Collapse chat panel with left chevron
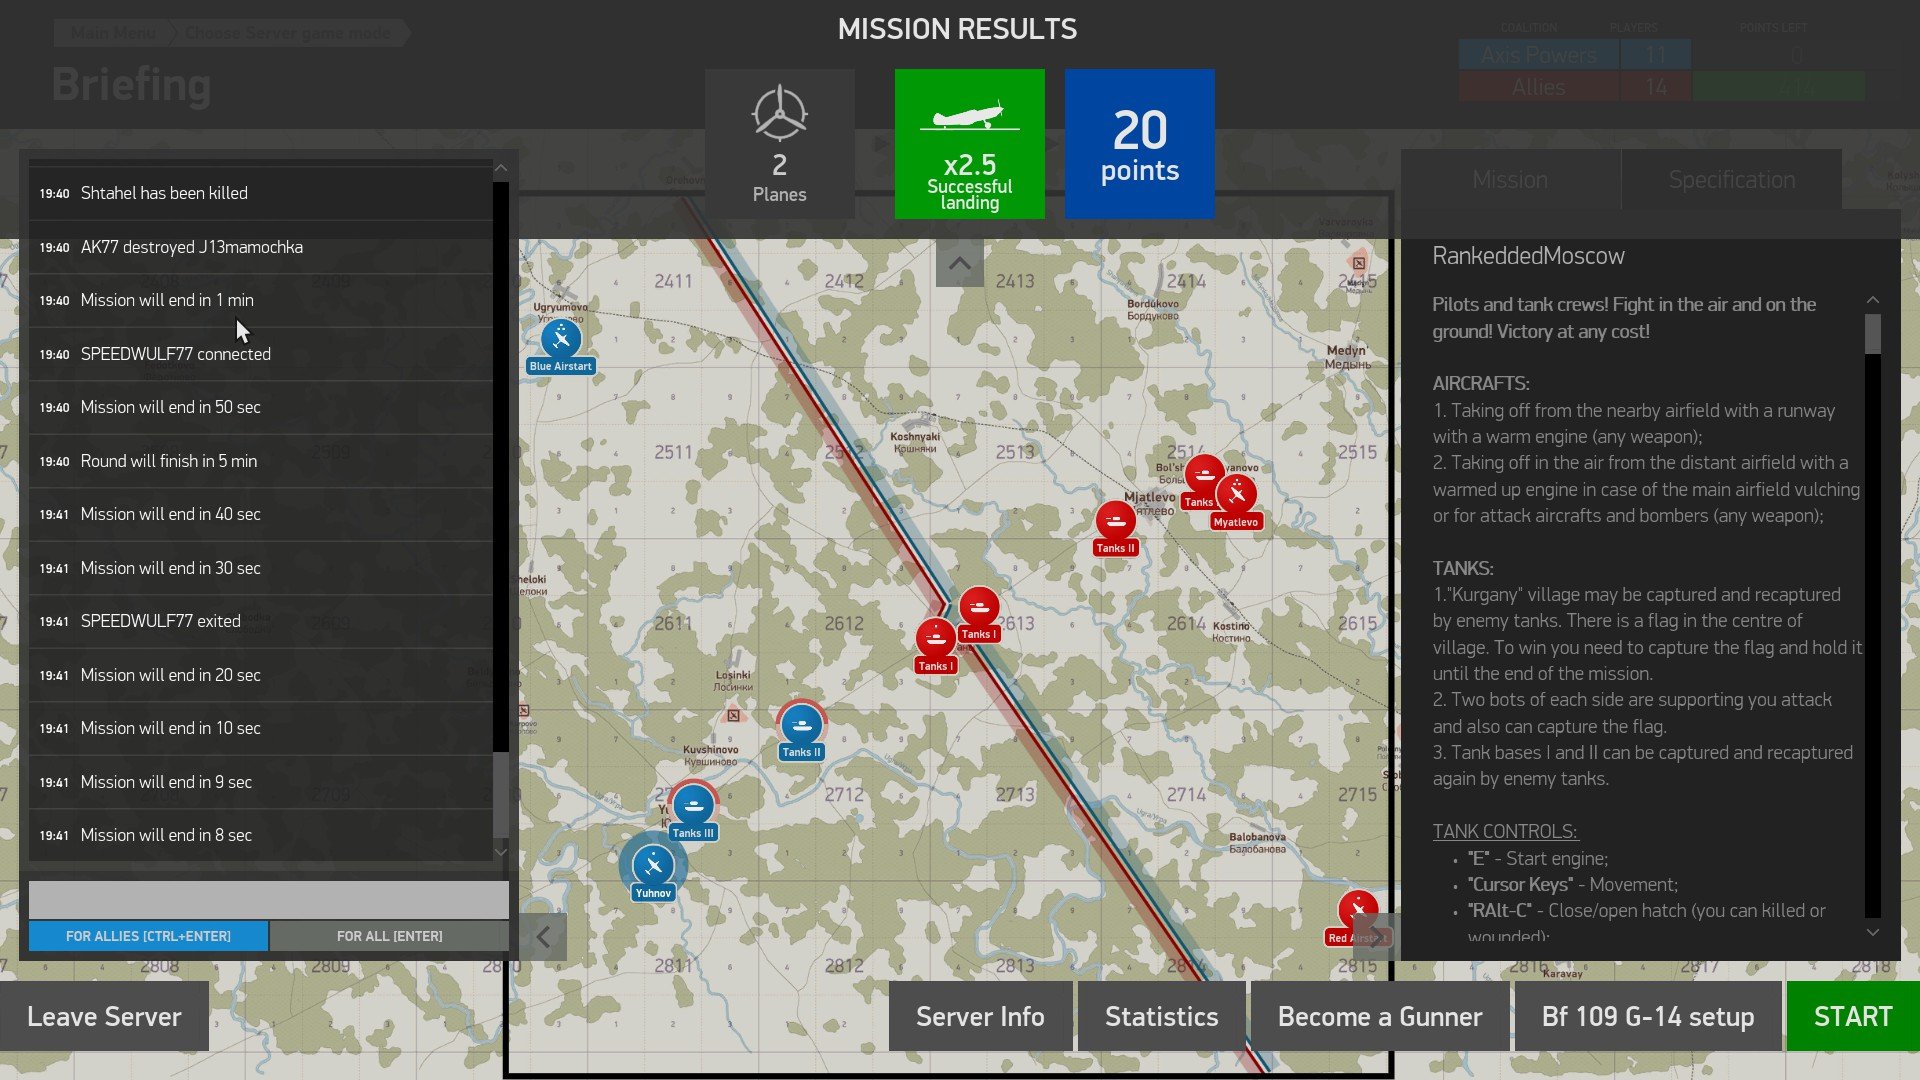 543,937
